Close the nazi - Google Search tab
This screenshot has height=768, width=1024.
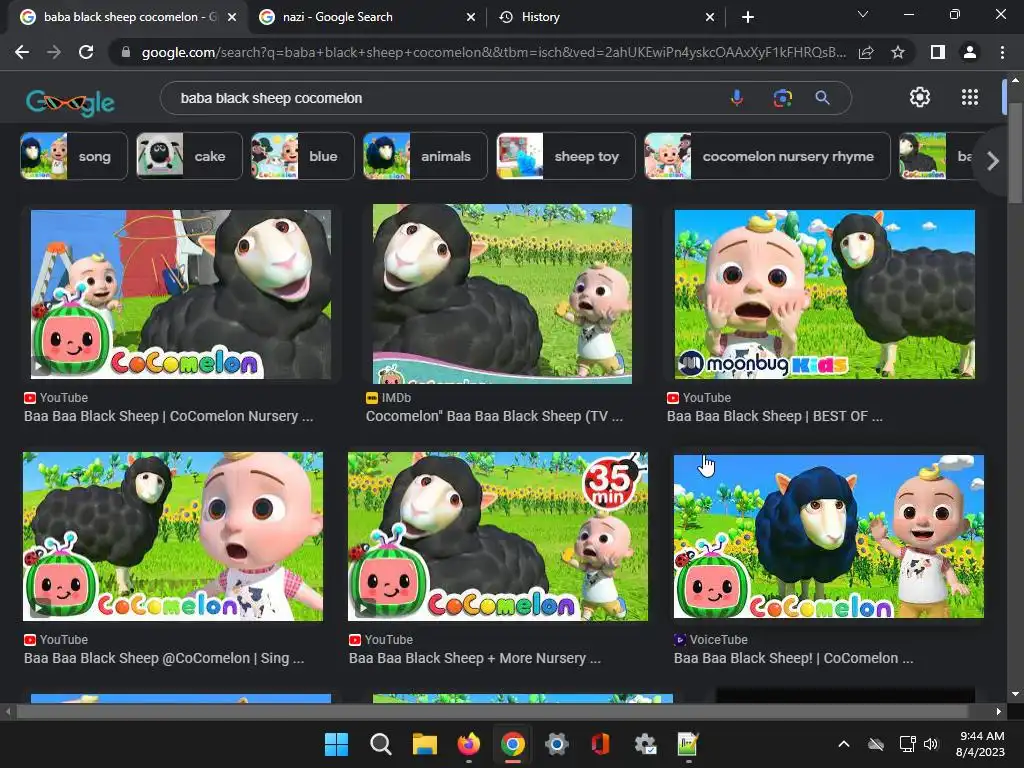pyautogui.click(x=471, y=18)
